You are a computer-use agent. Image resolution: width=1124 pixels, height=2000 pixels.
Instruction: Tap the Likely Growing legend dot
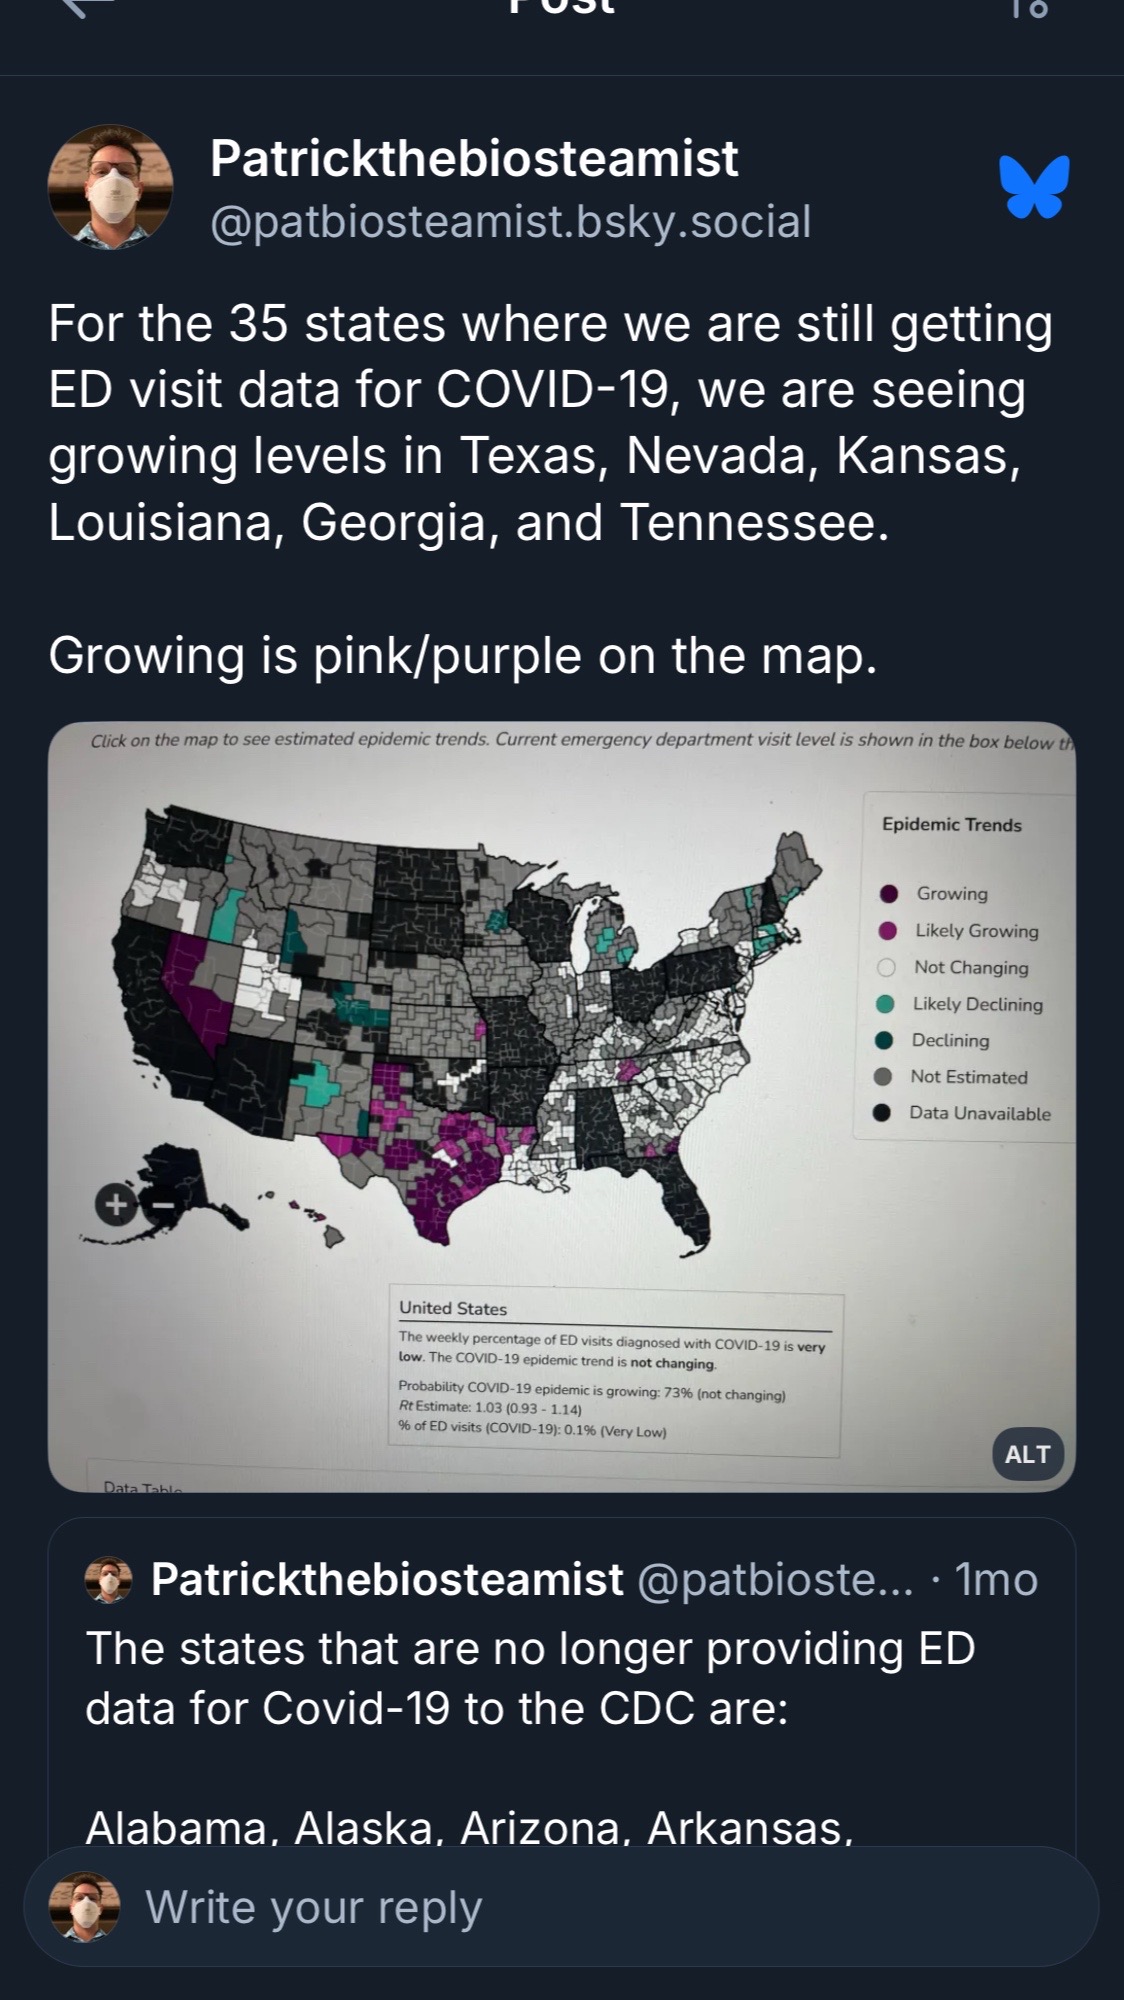point(887,930)
